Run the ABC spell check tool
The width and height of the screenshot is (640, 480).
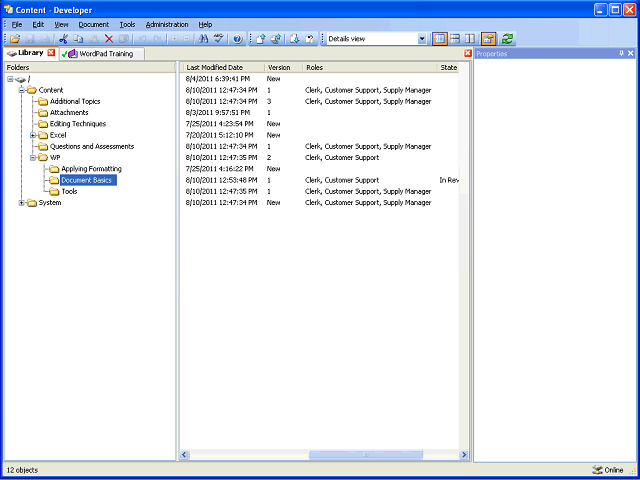pos(219,39)
